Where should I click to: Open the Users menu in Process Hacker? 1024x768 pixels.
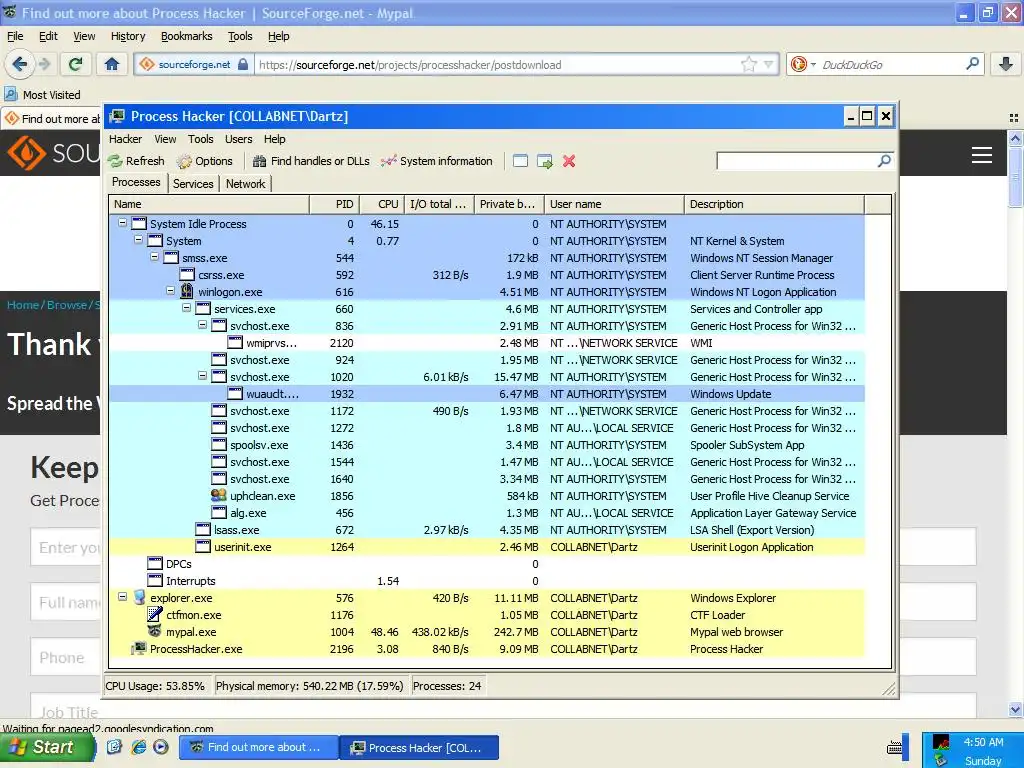click(x=238, y=139)
